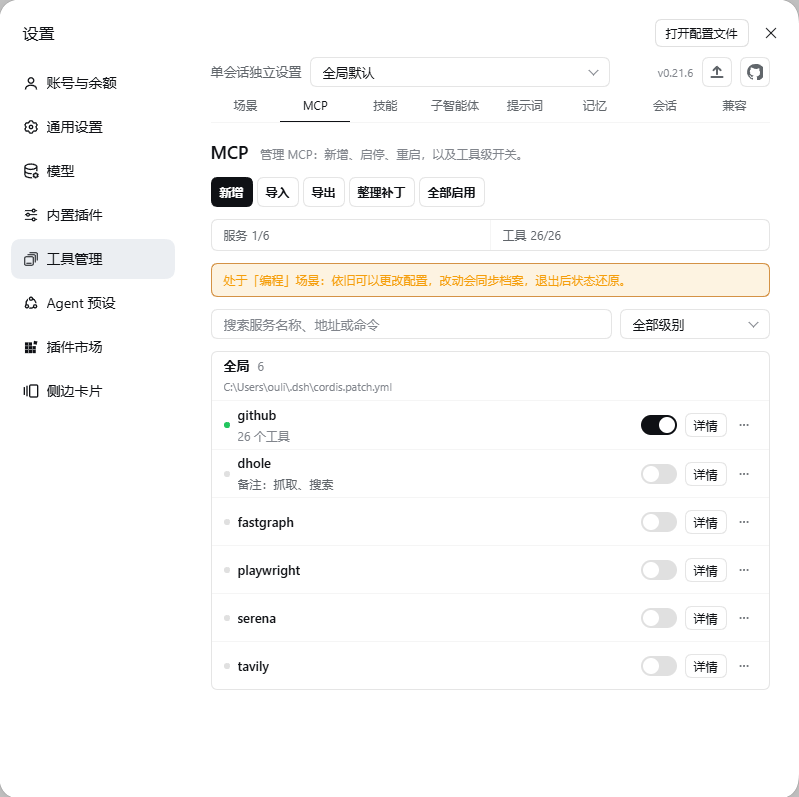Click the v0.21.6 version label
Viewport: 799px width, 797px height.
(x=675, y=73)
